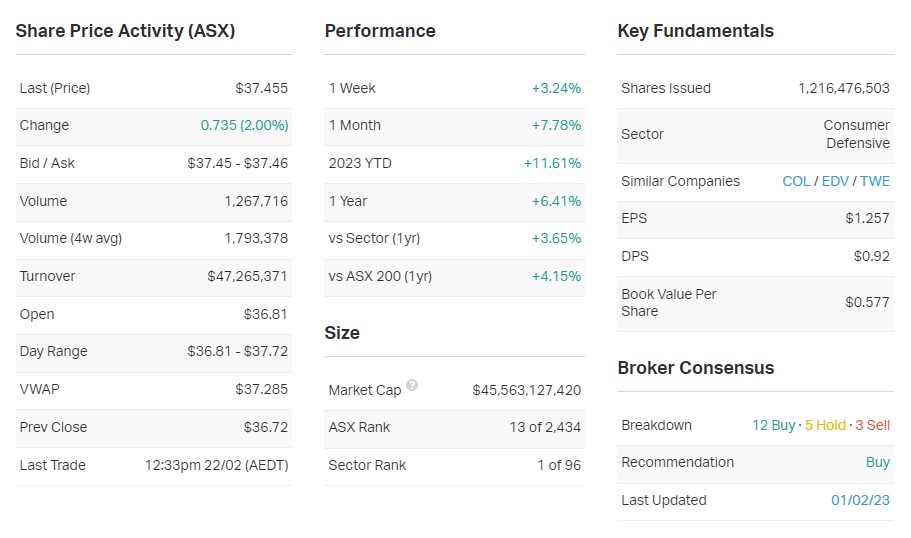Click the Broker Consensus heading
911x538 pixels.
(695, 368)
